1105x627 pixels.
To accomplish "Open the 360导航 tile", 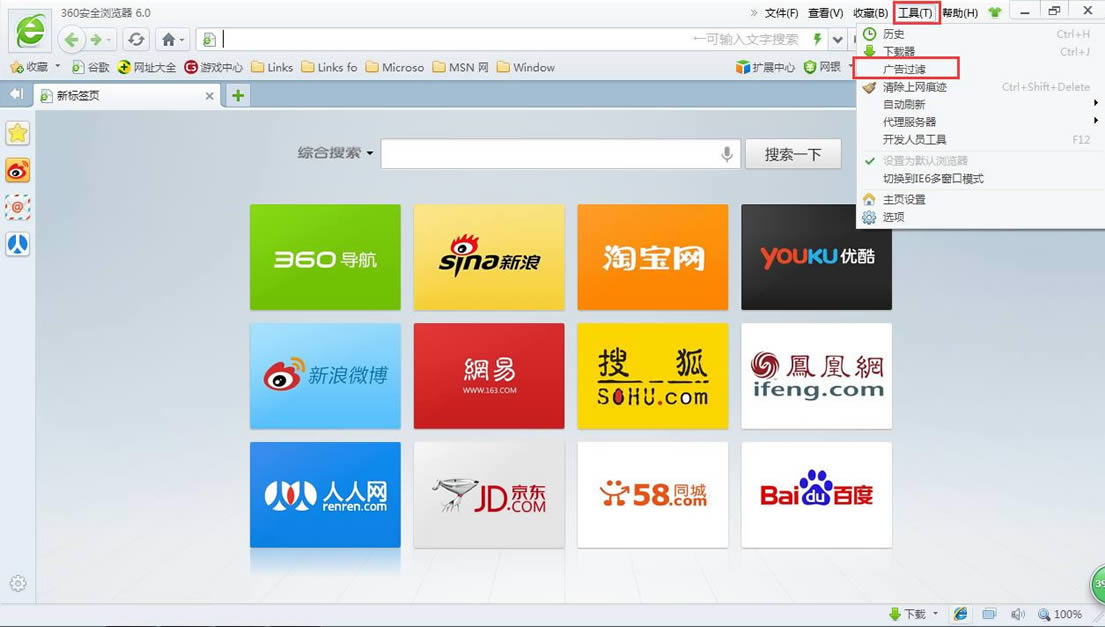I will click(x=325, y=257).
